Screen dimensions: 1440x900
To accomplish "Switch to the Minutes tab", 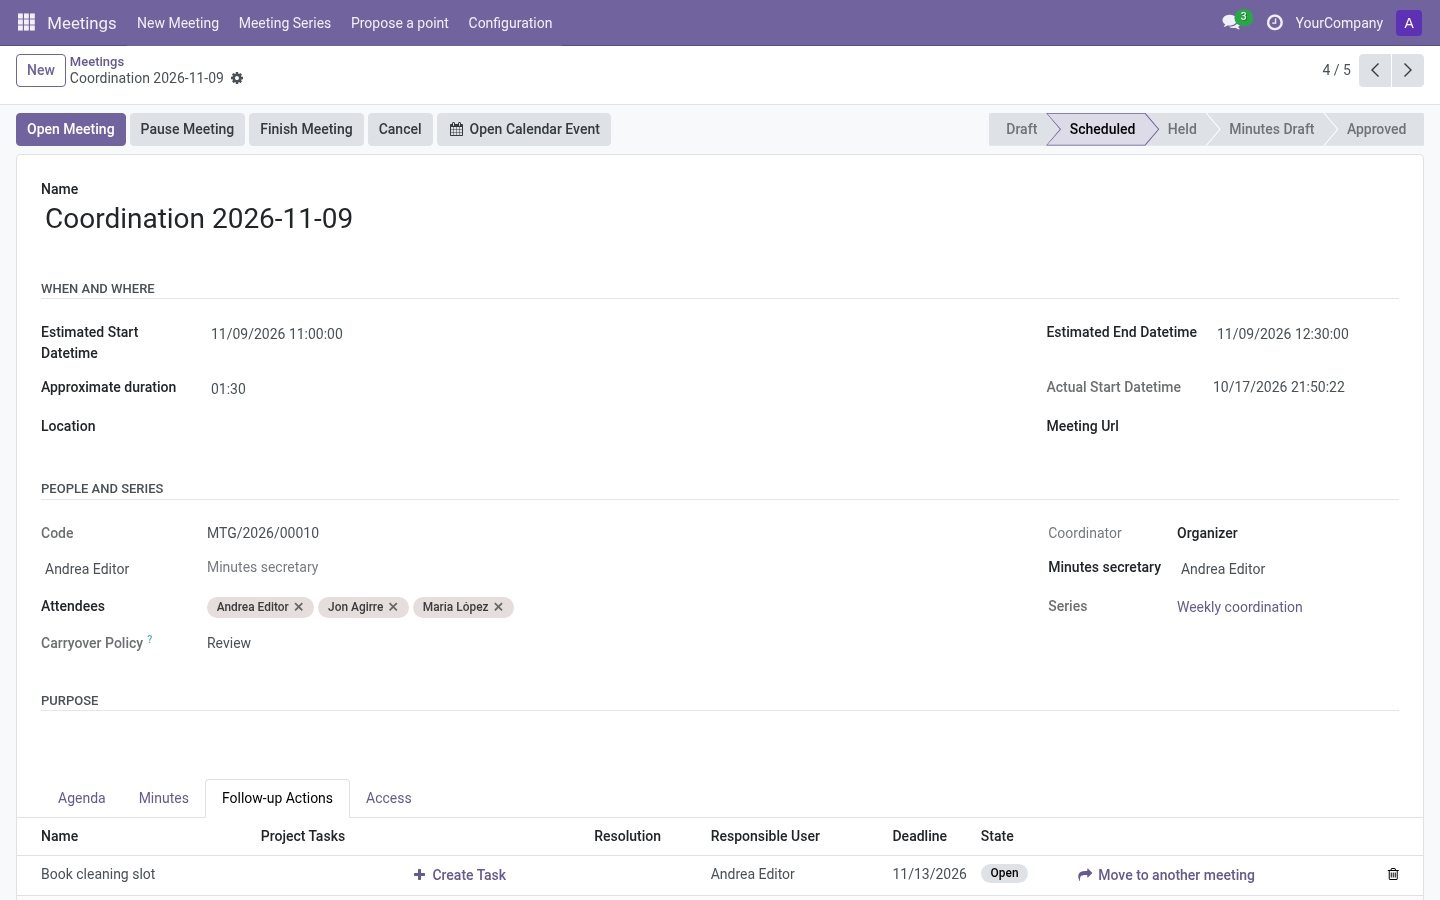I will click(x=164, y=798).
